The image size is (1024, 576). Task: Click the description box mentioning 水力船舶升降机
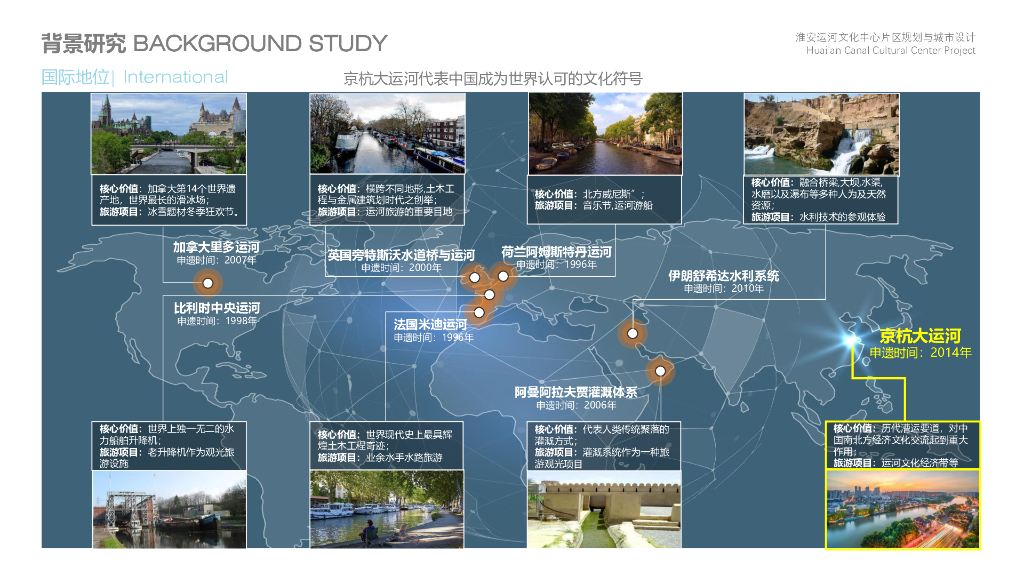pos(169,445)
